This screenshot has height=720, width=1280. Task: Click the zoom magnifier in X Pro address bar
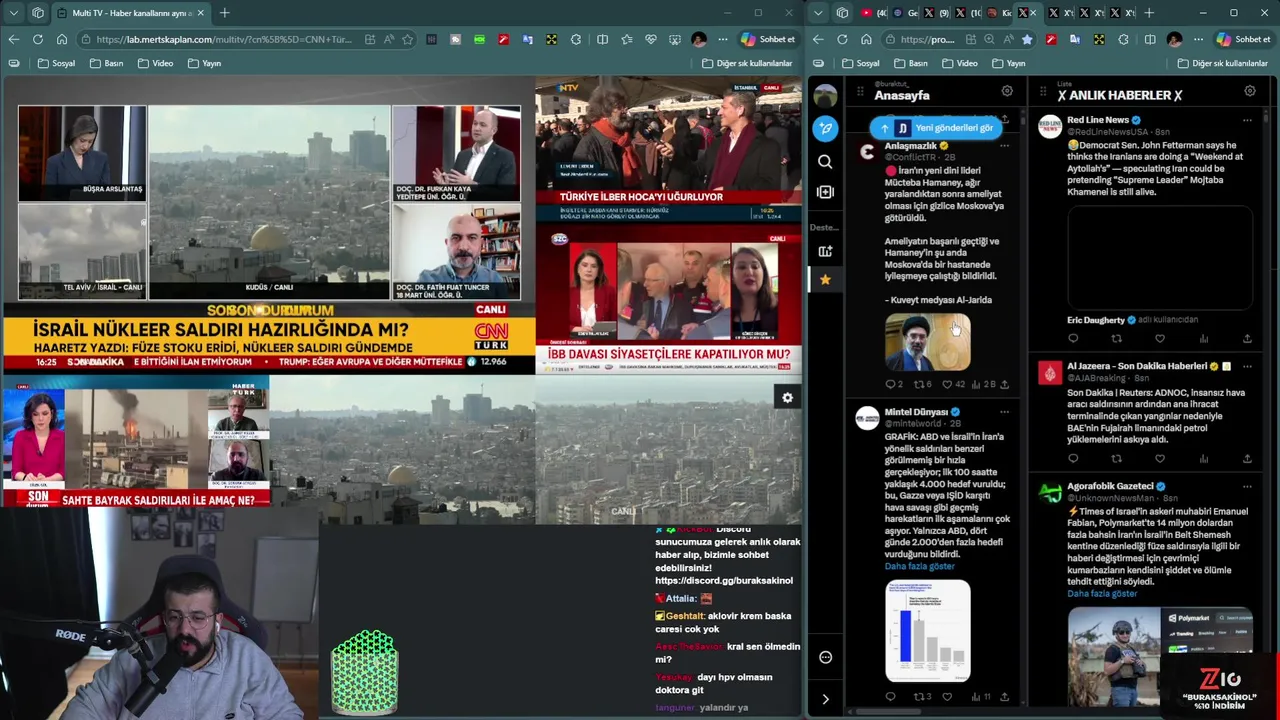[989, 39]
